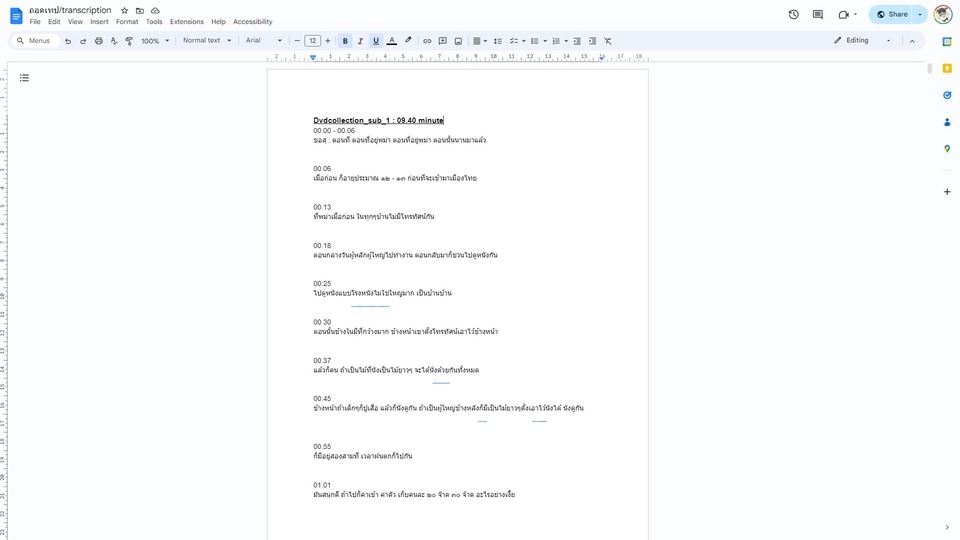This screenshot has width=960, height=540.
Task: Show the document outline
Action: tap(24, 78)
